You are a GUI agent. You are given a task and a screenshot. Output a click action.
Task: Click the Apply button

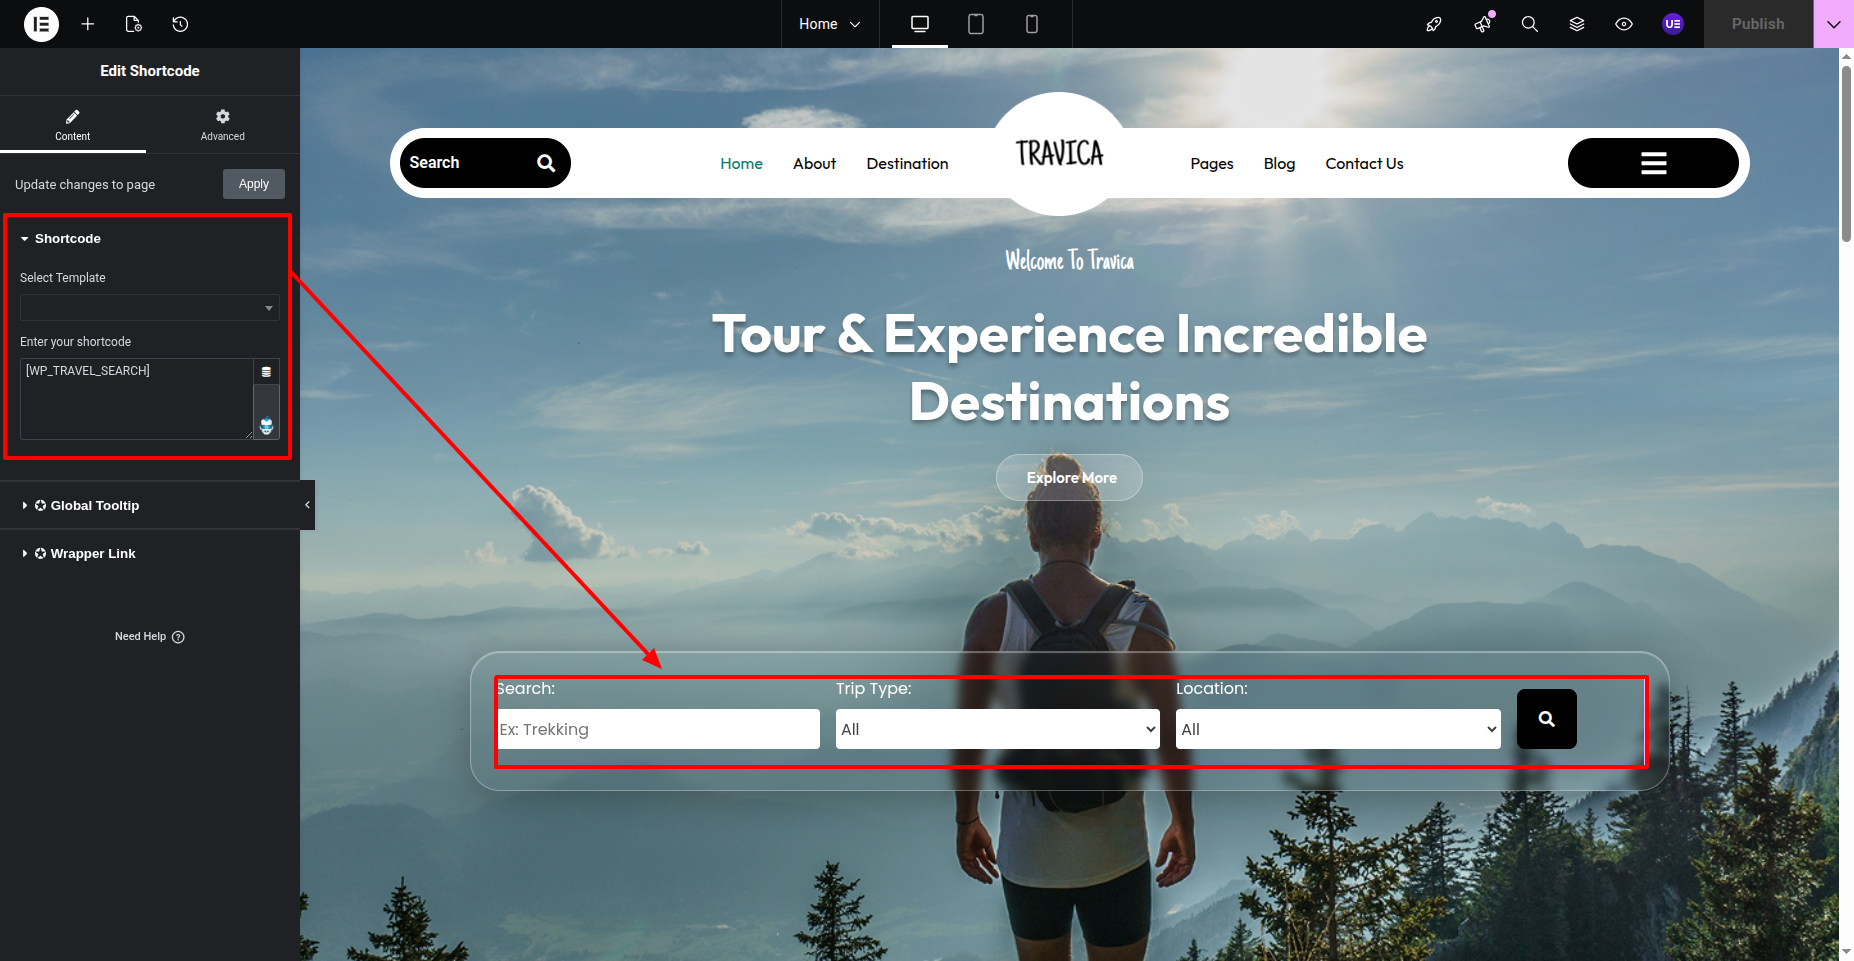253,184
